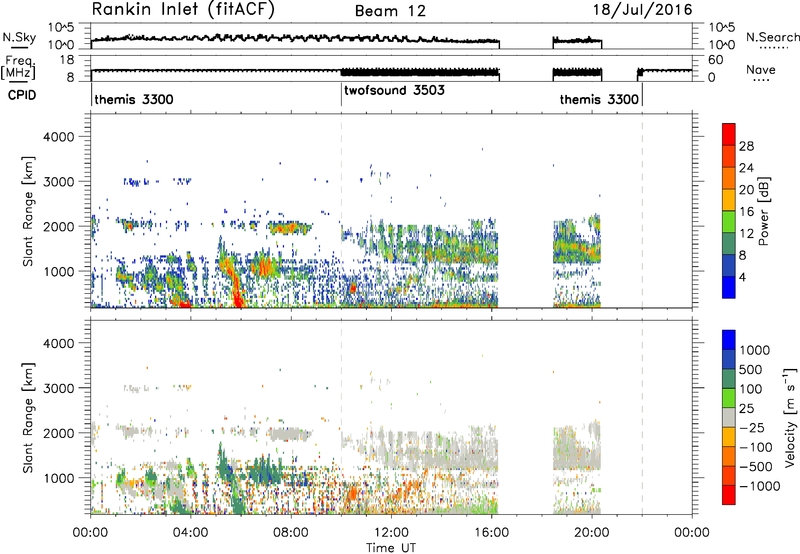Click the "-500" velocity colorbar value

756,466
